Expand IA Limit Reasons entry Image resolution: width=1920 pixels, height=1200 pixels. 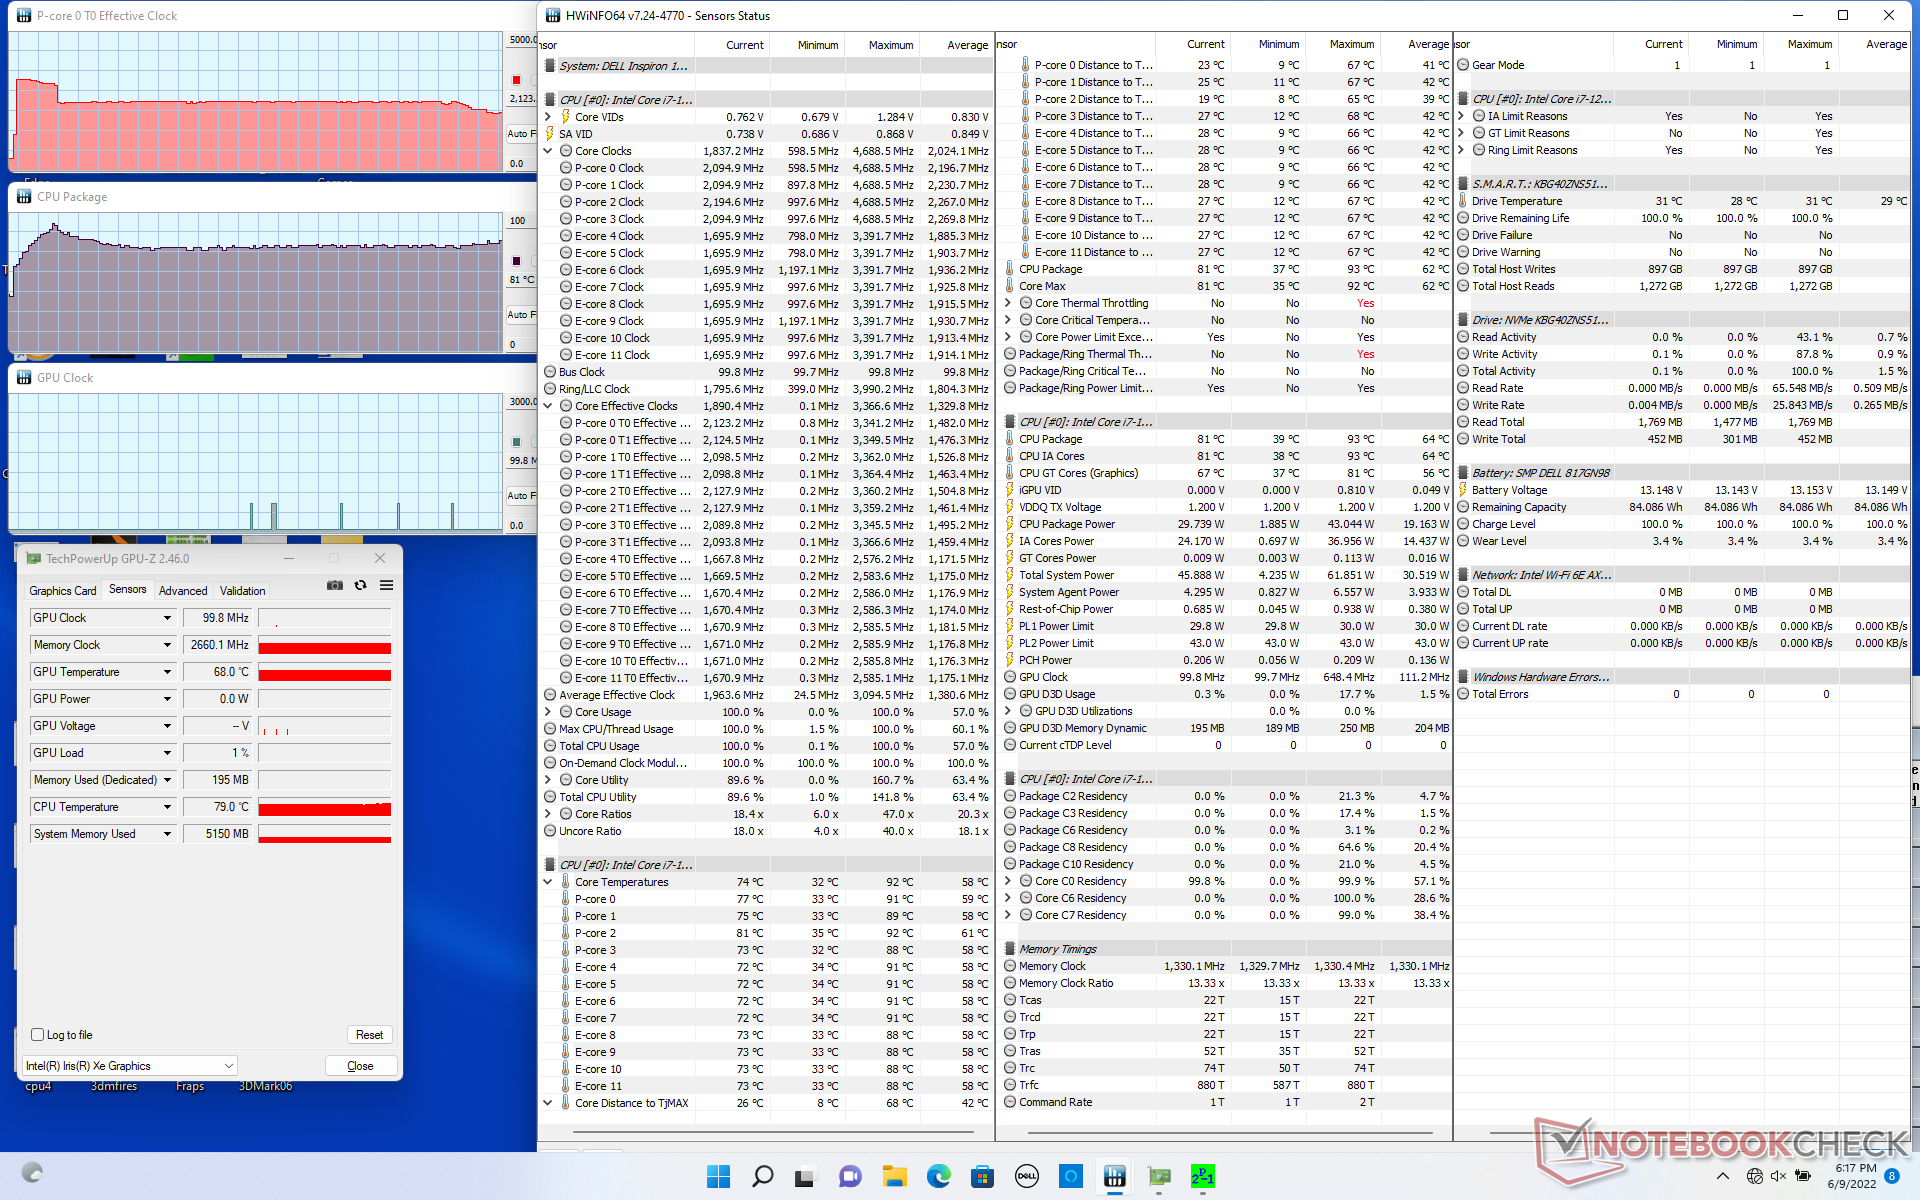tap(1462, 116)
